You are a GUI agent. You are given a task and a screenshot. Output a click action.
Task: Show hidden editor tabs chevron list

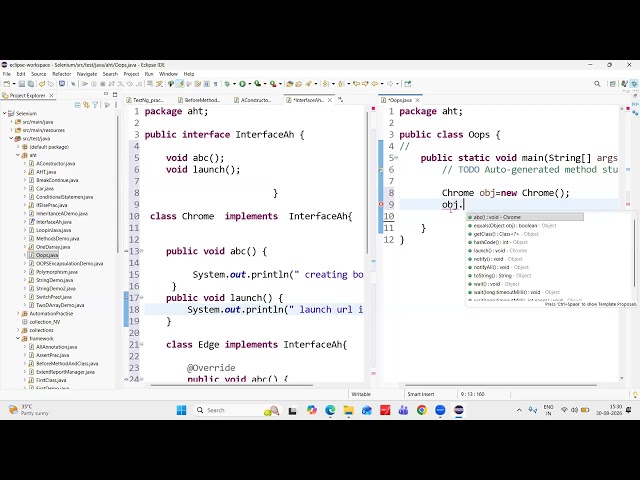pyautogui.click(x=340, y=100)
